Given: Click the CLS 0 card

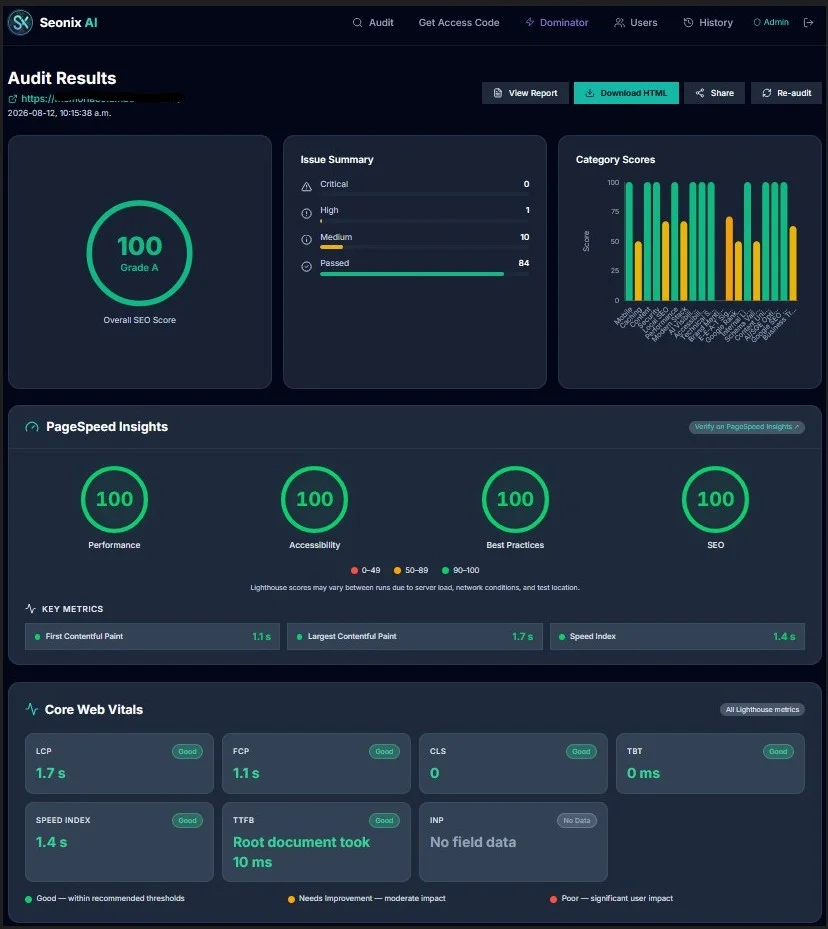Looking at the screenshot, I should 513,763.
